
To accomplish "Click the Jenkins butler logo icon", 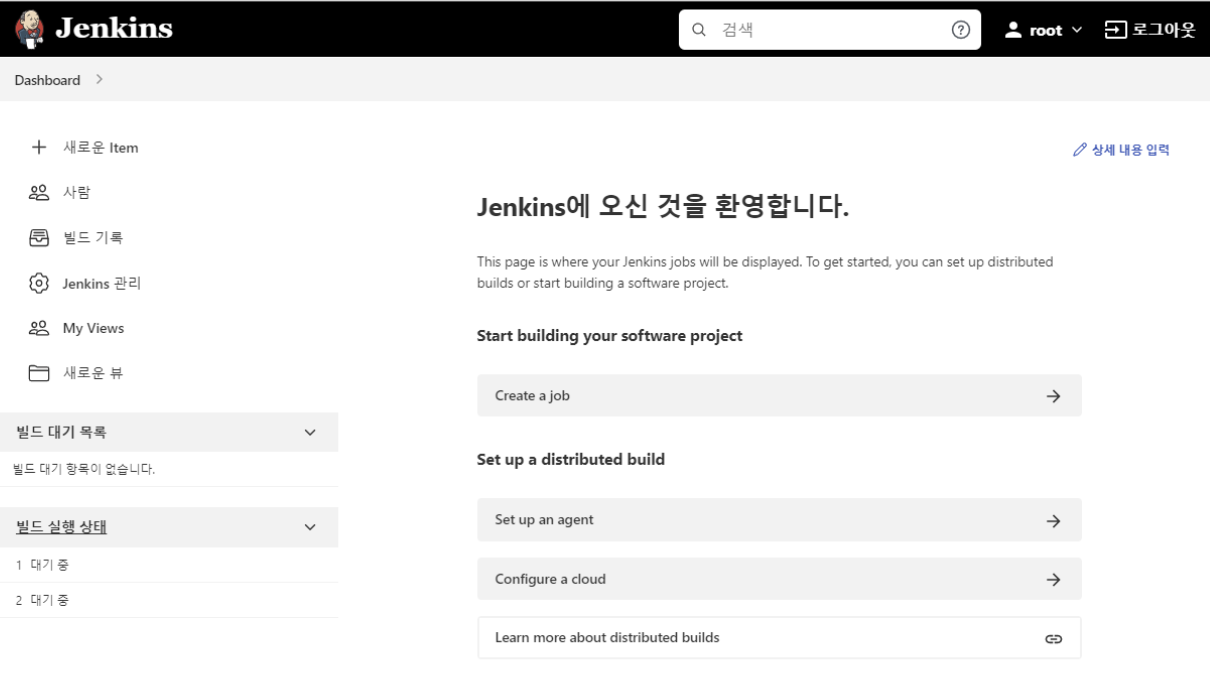I will pyautogui.click(x=28, y=28).
